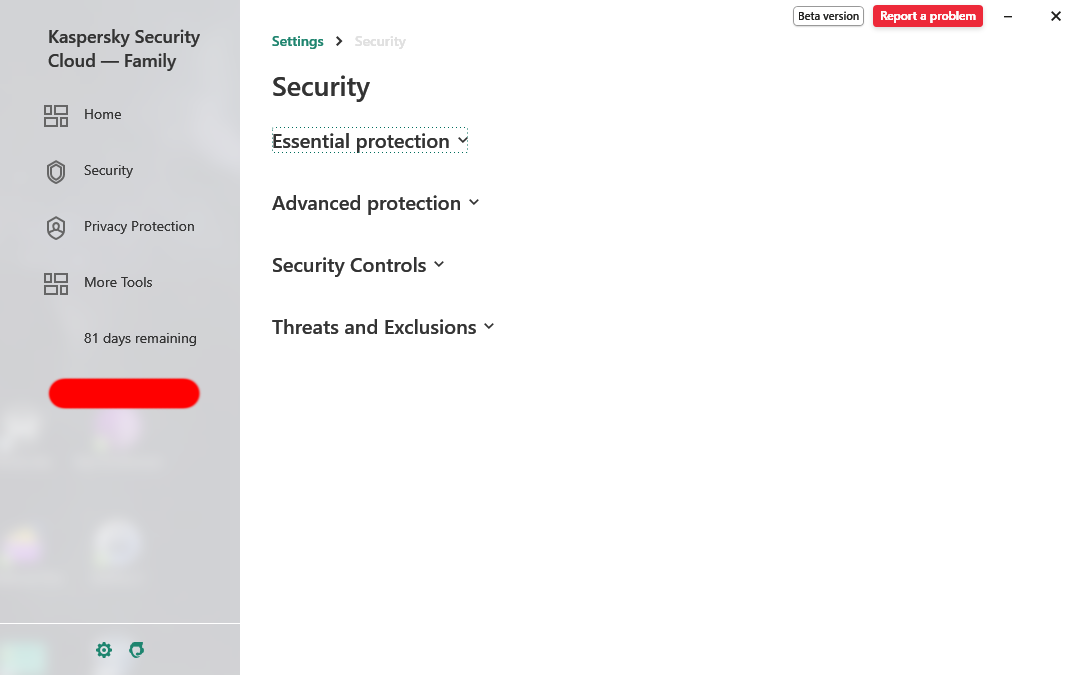
Task: Click the Beta version badge
Action: click(x=829, y=16)
